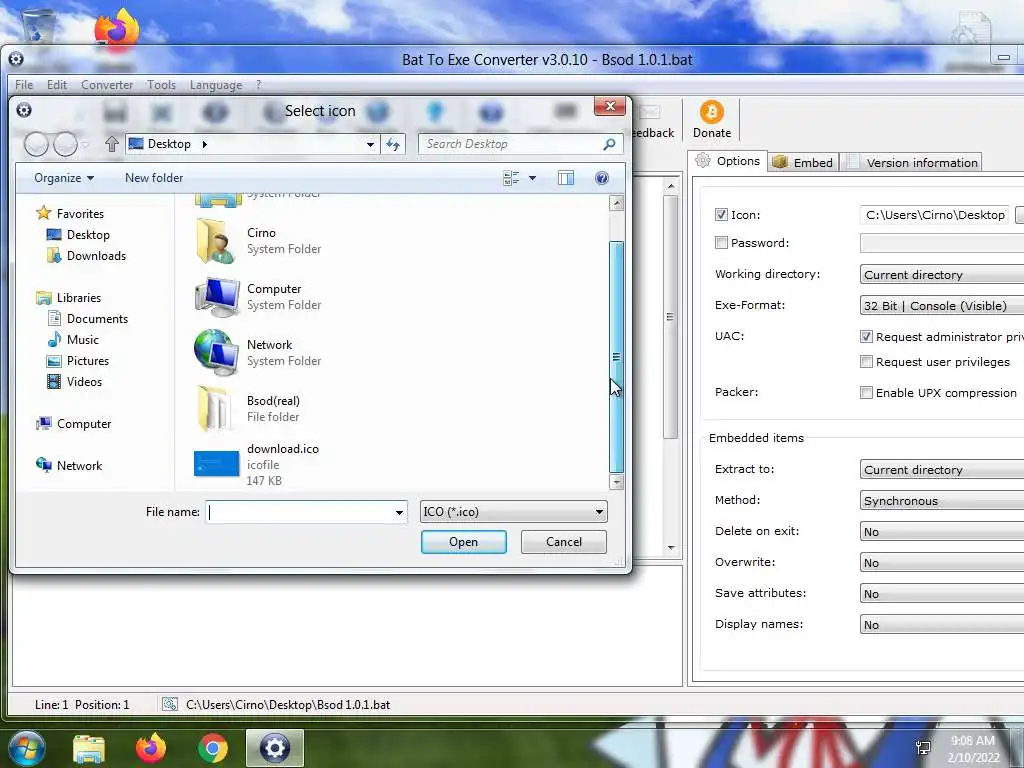Image resolution: width=1024 pixels, height=768 pixels.
Task: Select Videos library in sidebar
Action: [74, 381]
